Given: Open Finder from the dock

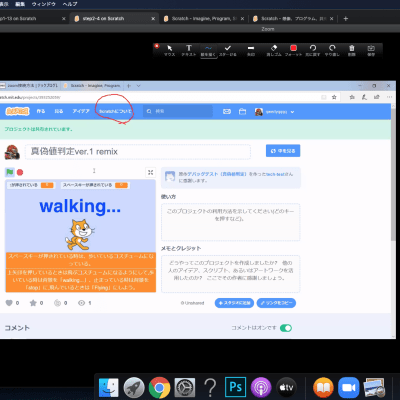Looking at the screenshot, I should [x=109, y=387].
